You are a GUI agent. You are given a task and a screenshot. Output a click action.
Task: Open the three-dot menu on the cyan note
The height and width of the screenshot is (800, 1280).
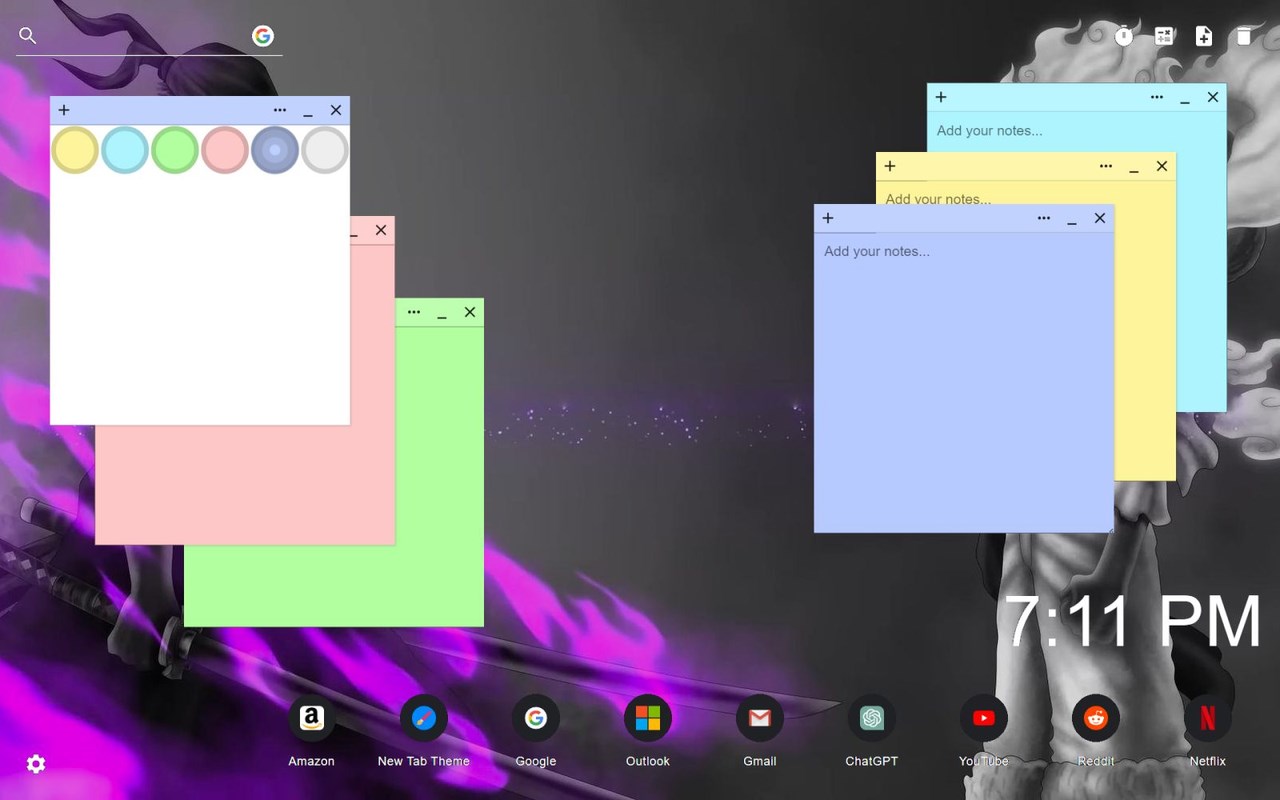pyautogui.click(x=1157, y=97)
